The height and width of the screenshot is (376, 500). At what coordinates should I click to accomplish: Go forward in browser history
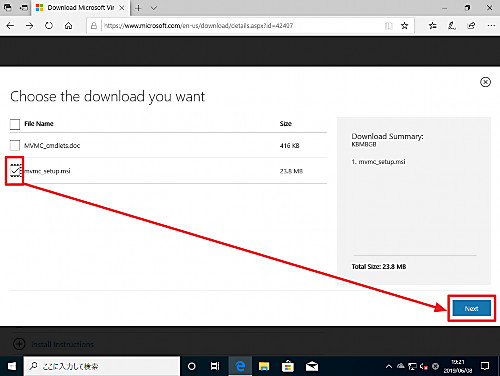pos(30,26)
